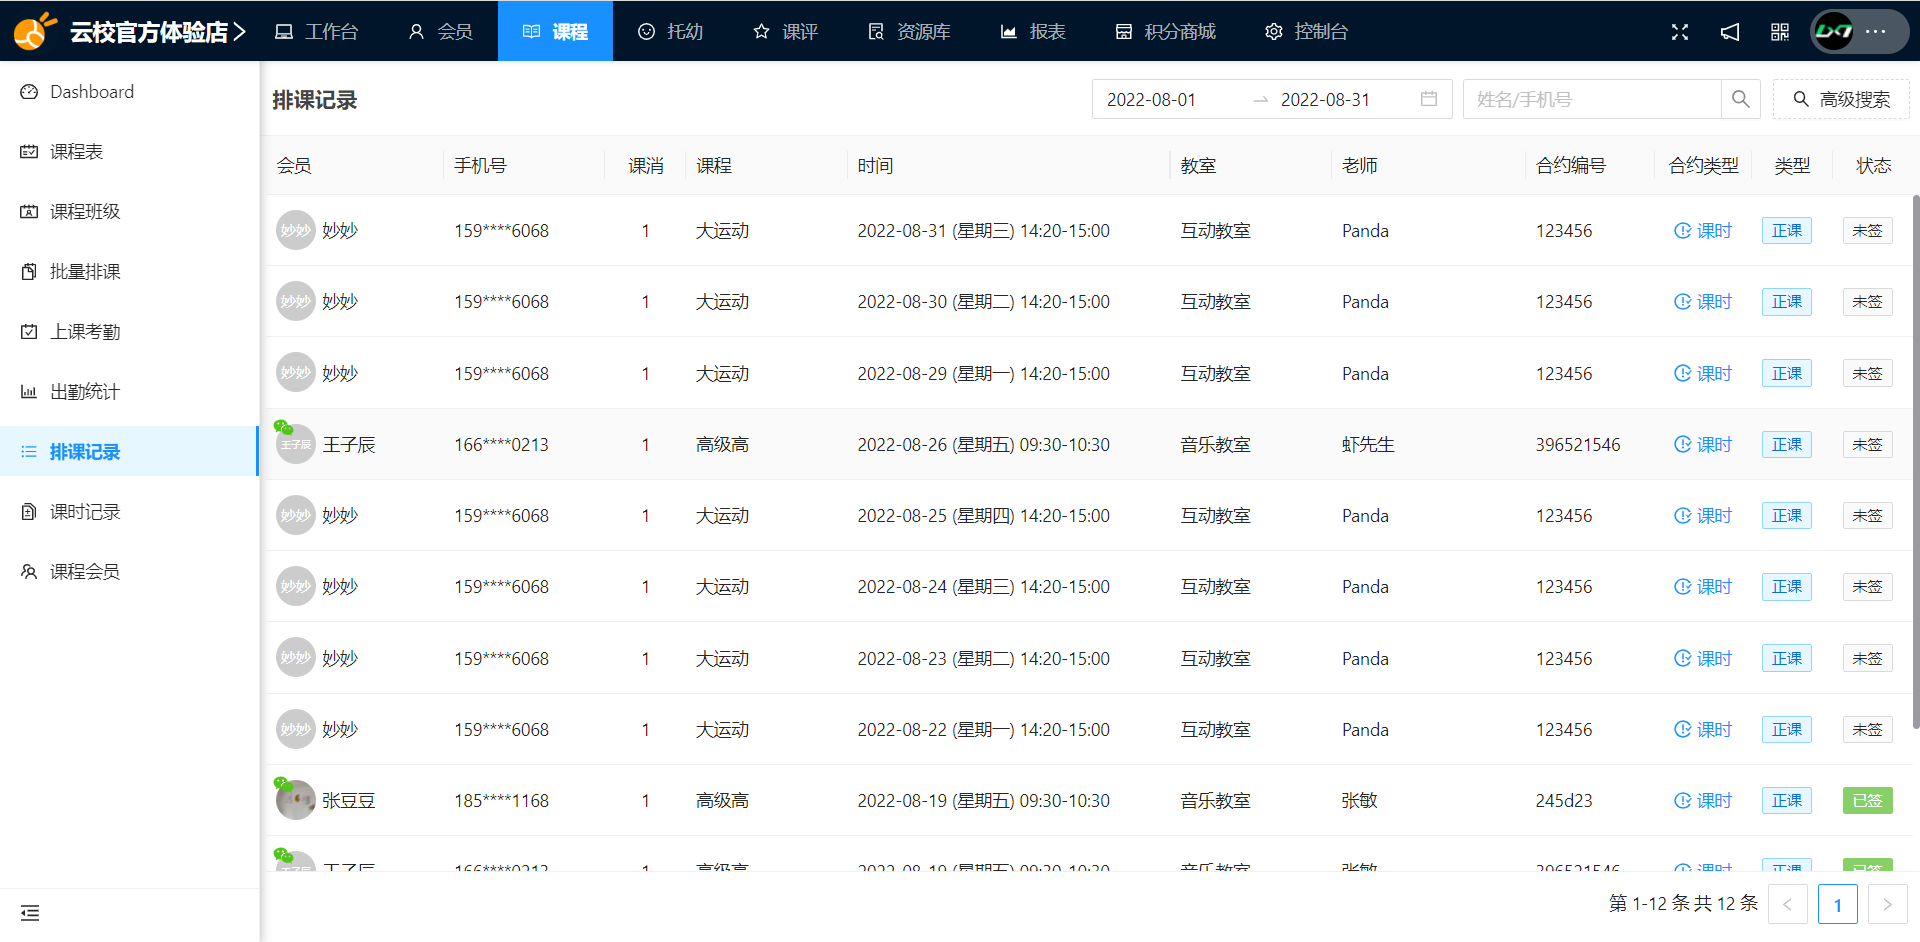The image size is (1920, 942).
Task: Open the 报表 top navigation tab
Action: (1033, 32)
